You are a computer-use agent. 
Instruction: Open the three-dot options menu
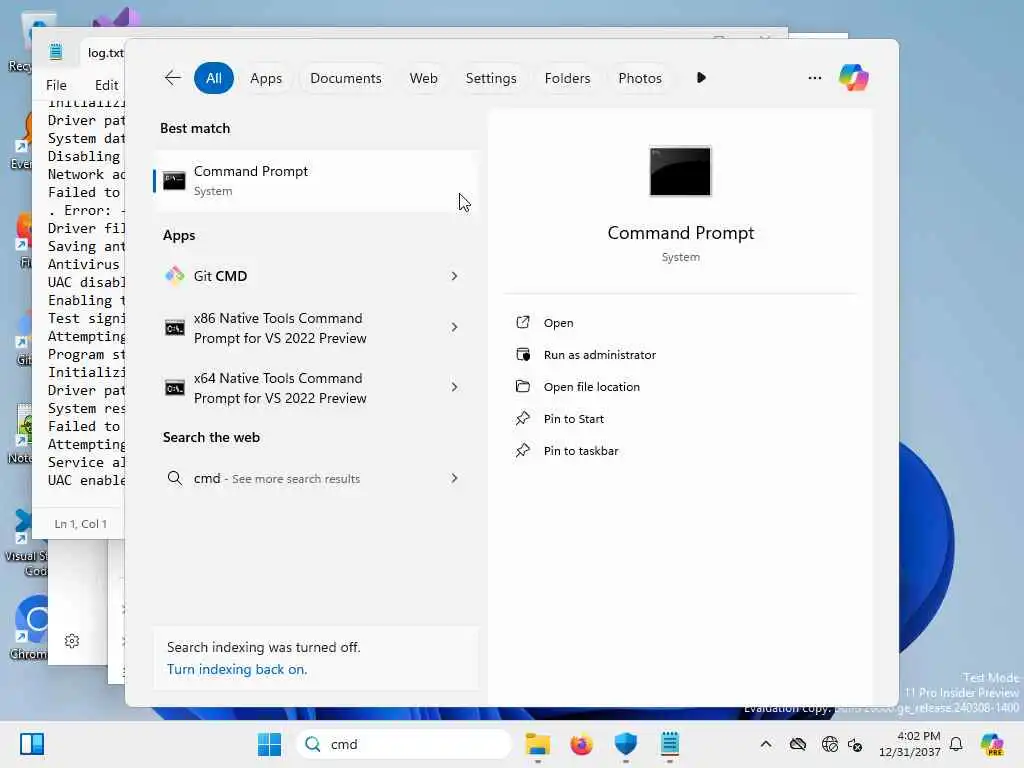814,78
